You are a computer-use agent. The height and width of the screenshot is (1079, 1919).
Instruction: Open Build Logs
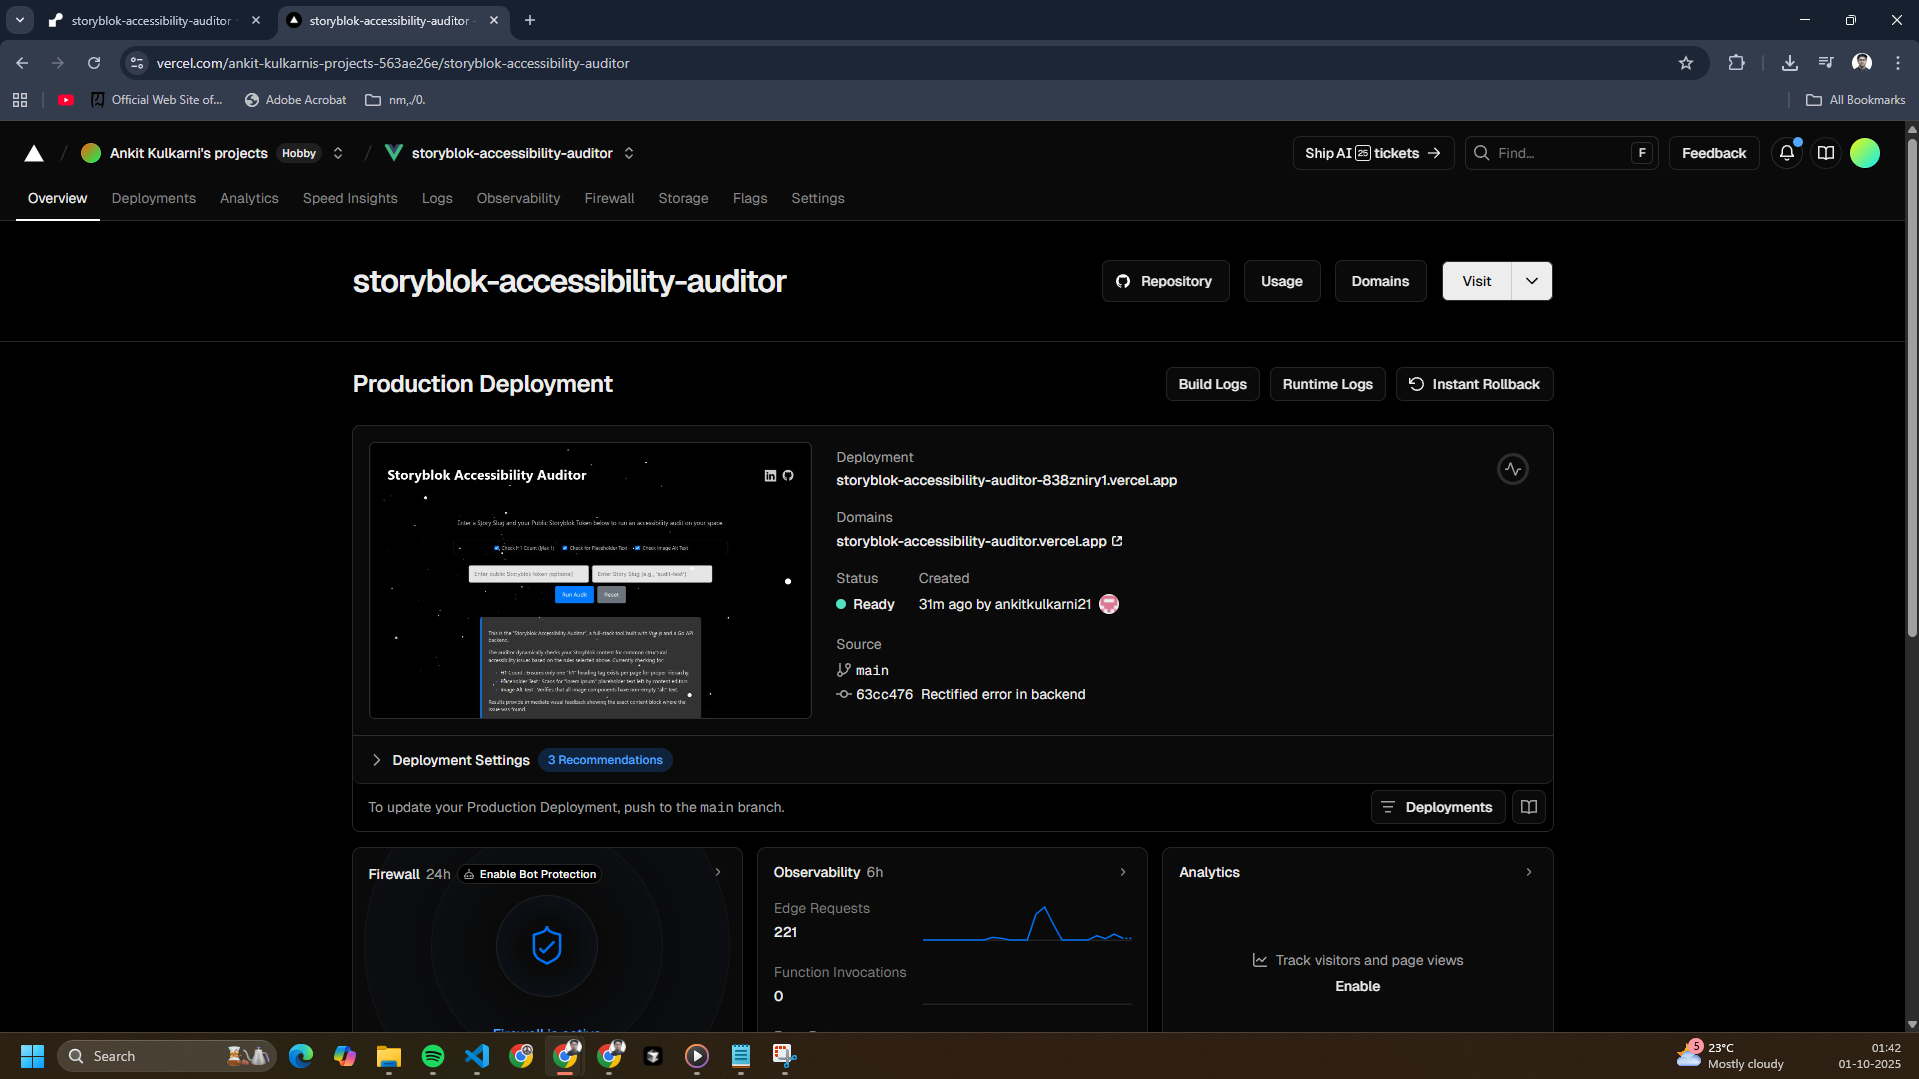[1212, 384]
